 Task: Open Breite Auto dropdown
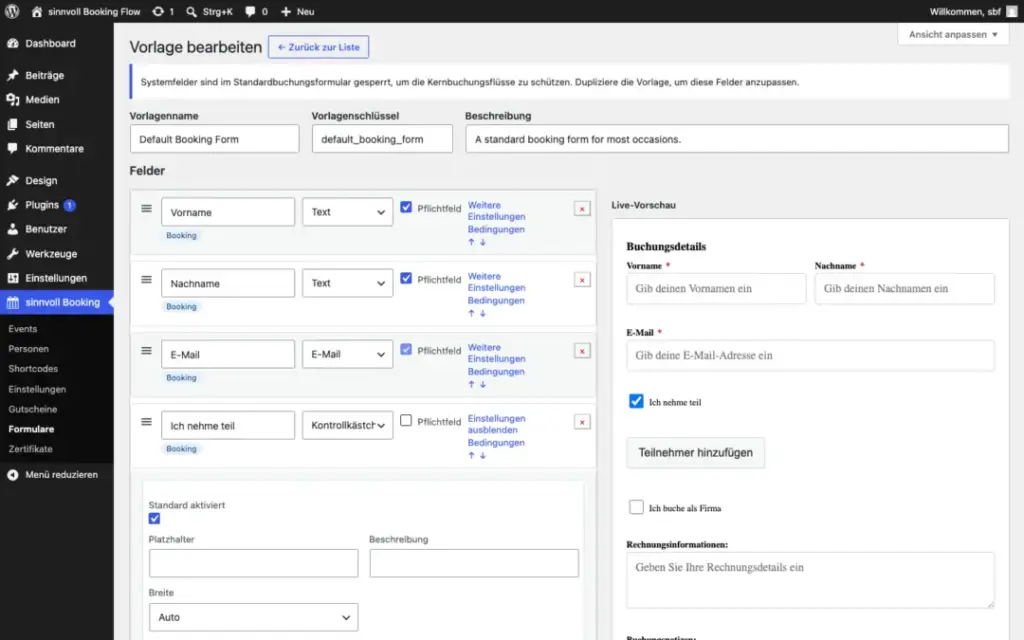(253, 617)
